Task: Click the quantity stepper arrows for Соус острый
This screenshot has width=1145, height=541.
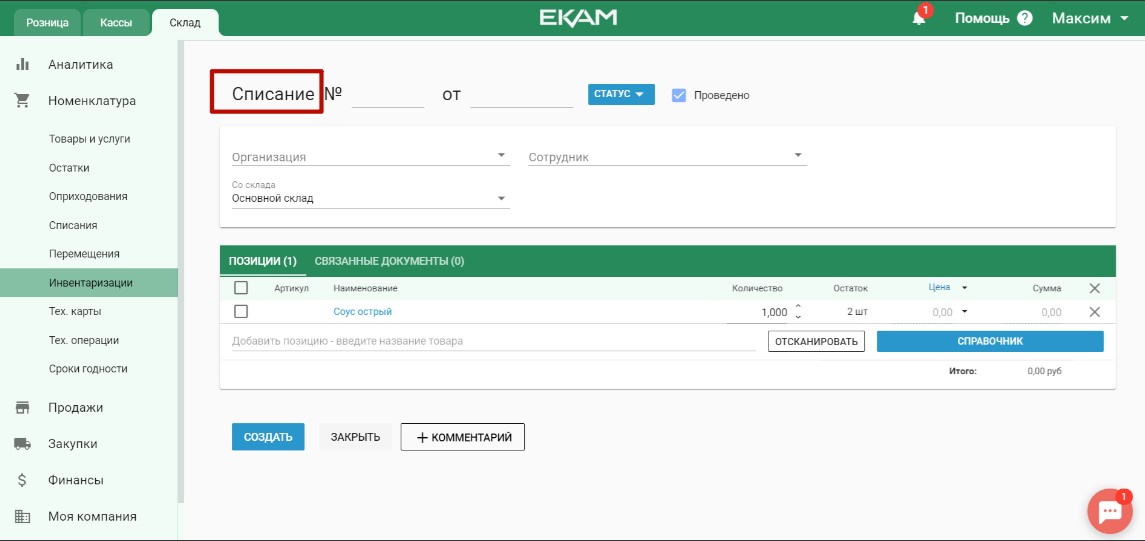Action: 798,312
